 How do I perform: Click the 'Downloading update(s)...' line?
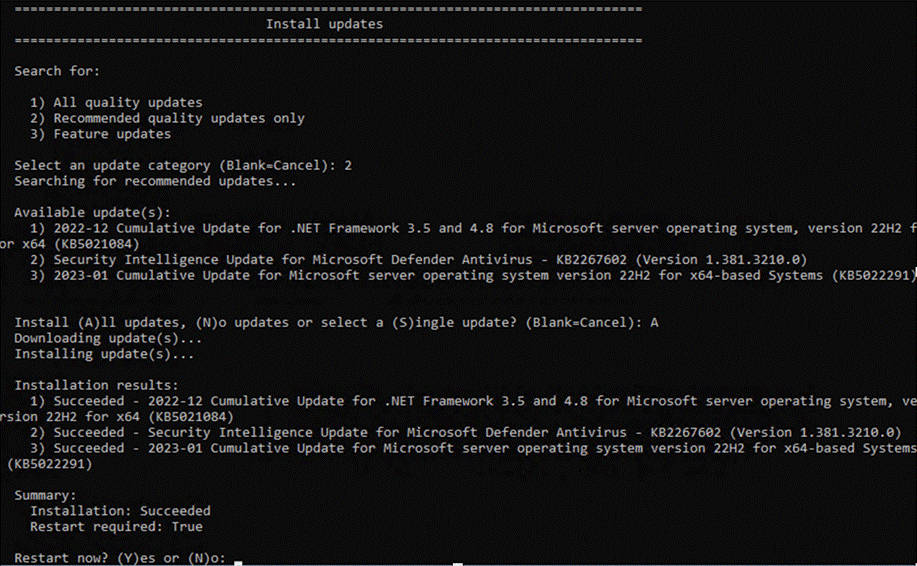pos(108,339)
